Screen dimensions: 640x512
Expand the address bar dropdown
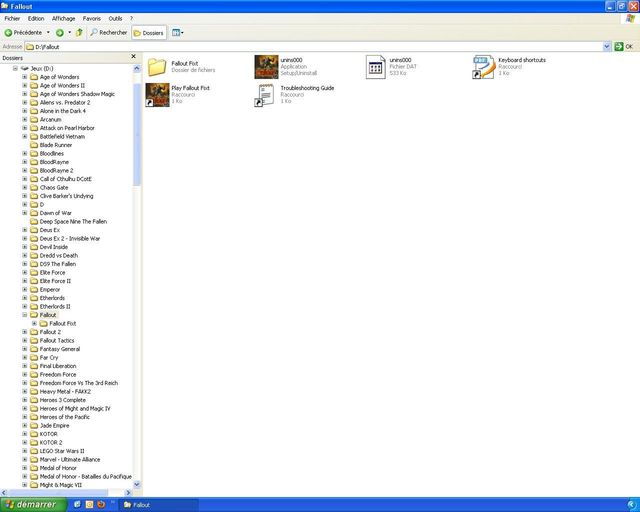[607, 47]
